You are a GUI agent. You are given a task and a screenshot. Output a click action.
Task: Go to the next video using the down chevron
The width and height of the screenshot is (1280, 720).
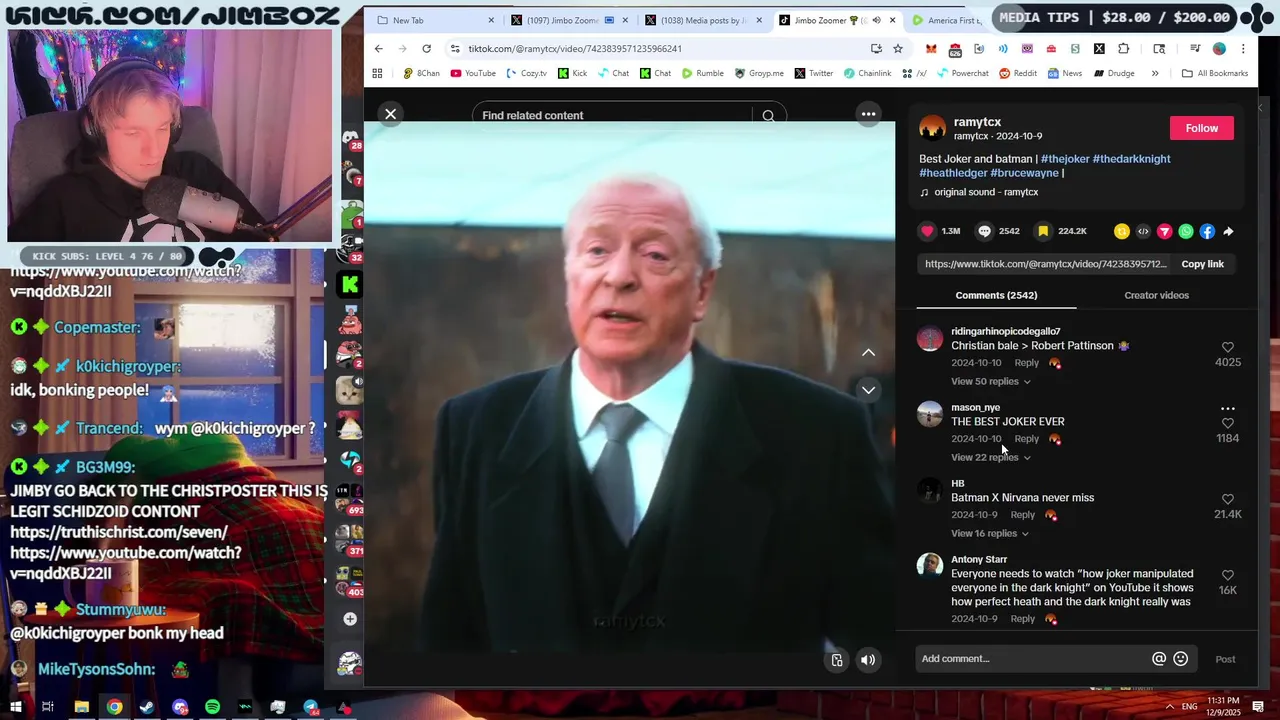coord(868,390)
